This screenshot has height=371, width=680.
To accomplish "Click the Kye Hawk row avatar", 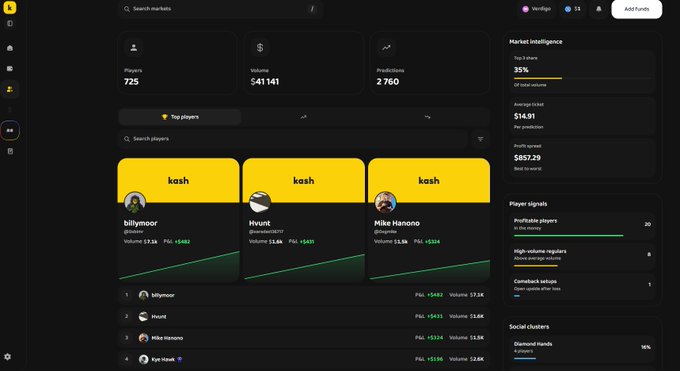I will 144,359.
